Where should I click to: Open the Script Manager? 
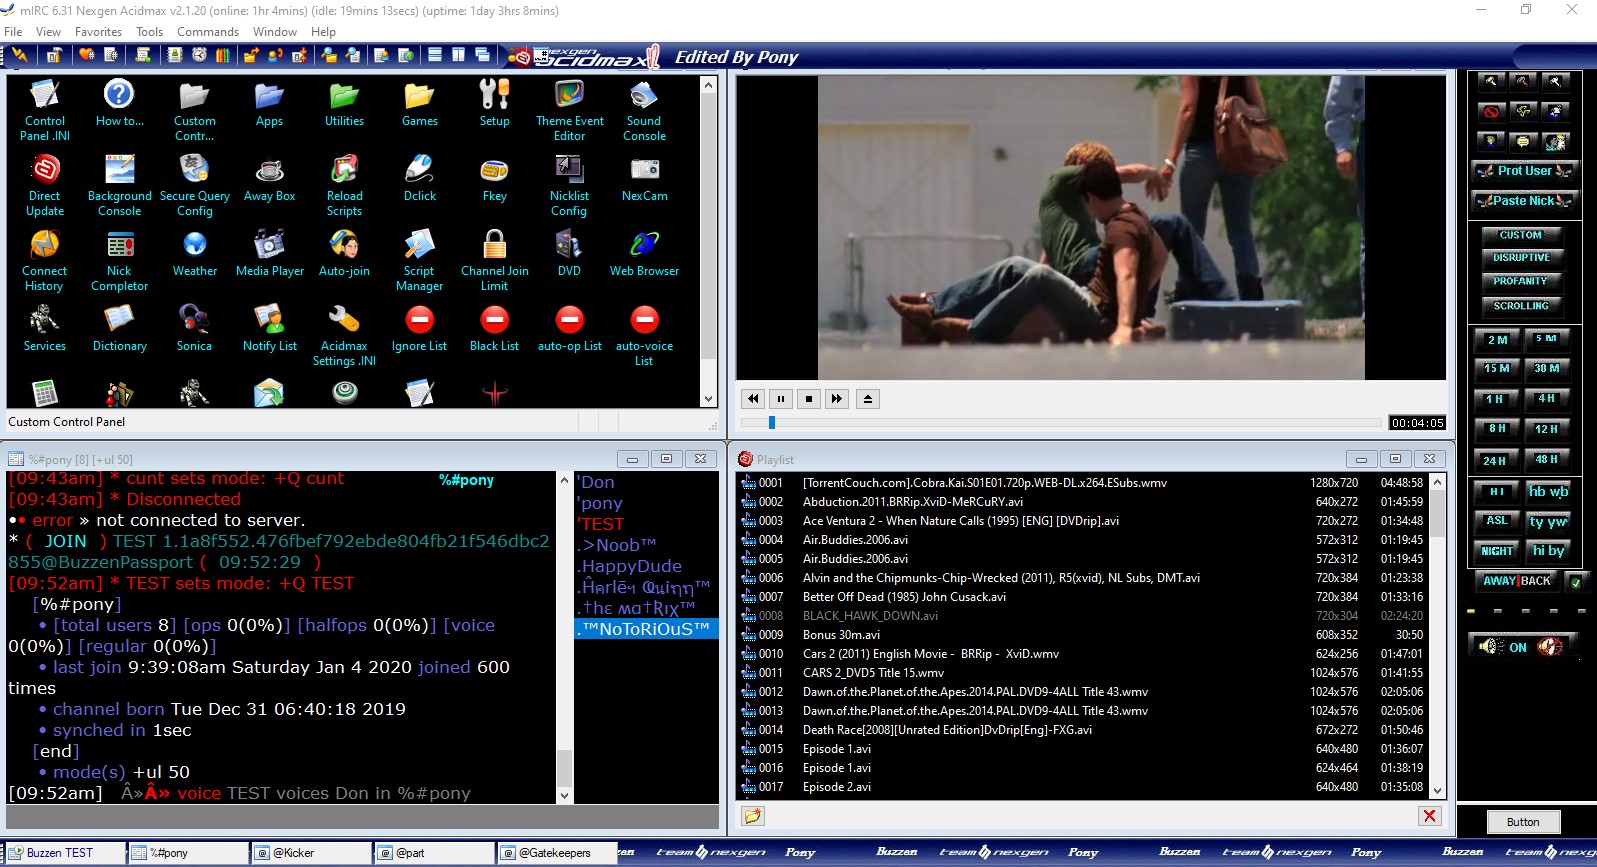[419, 260]
